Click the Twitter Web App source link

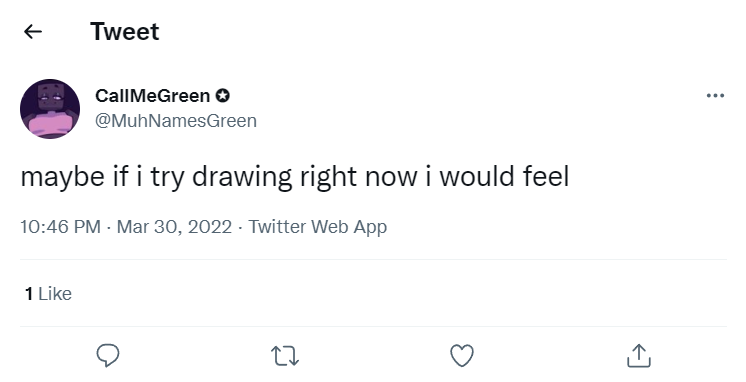(x=318, y=226)
